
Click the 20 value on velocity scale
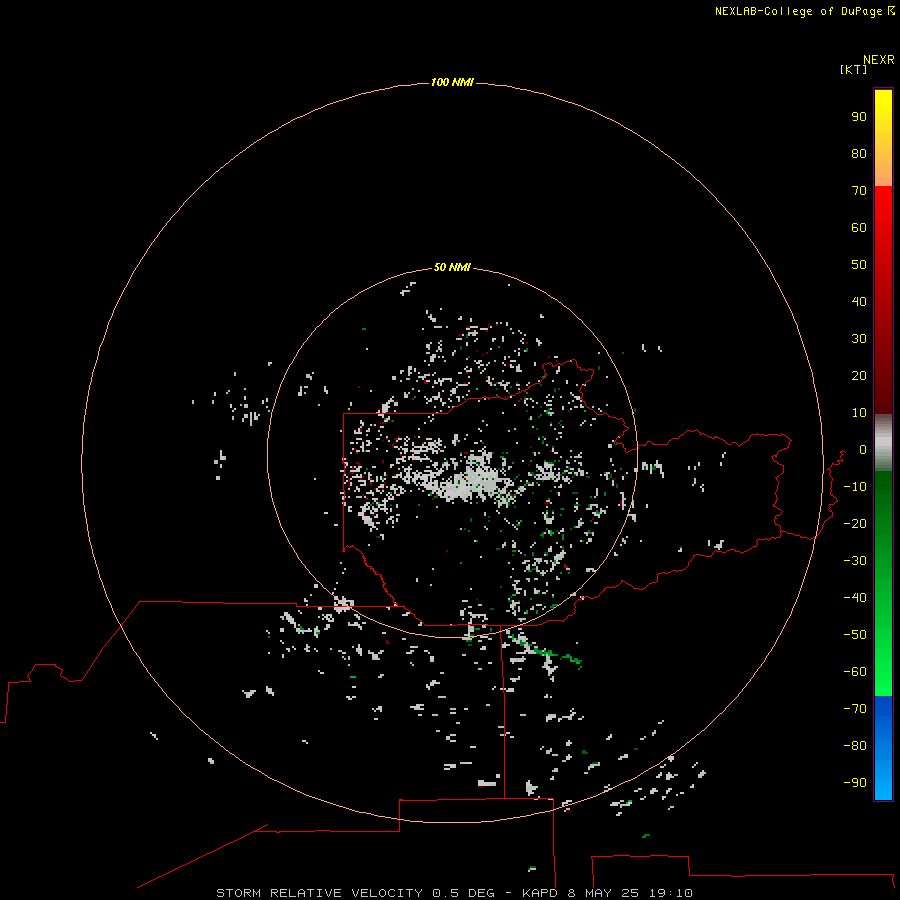pyautogui.click(x=859, y=376)
